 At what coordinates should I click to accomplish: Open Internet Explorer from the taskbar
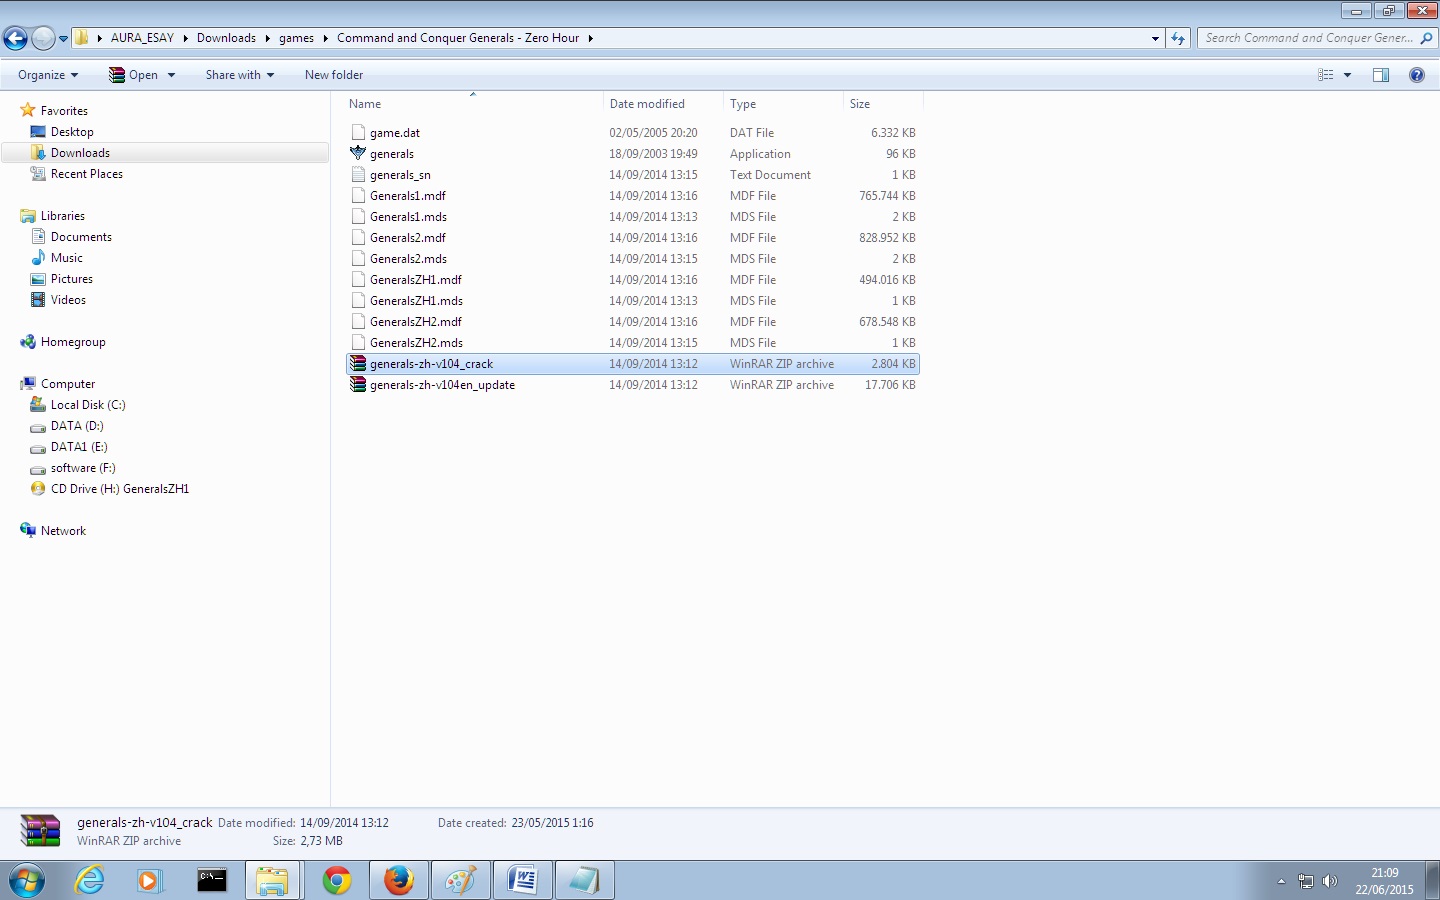pyautogui.click(x=89, y=881)
